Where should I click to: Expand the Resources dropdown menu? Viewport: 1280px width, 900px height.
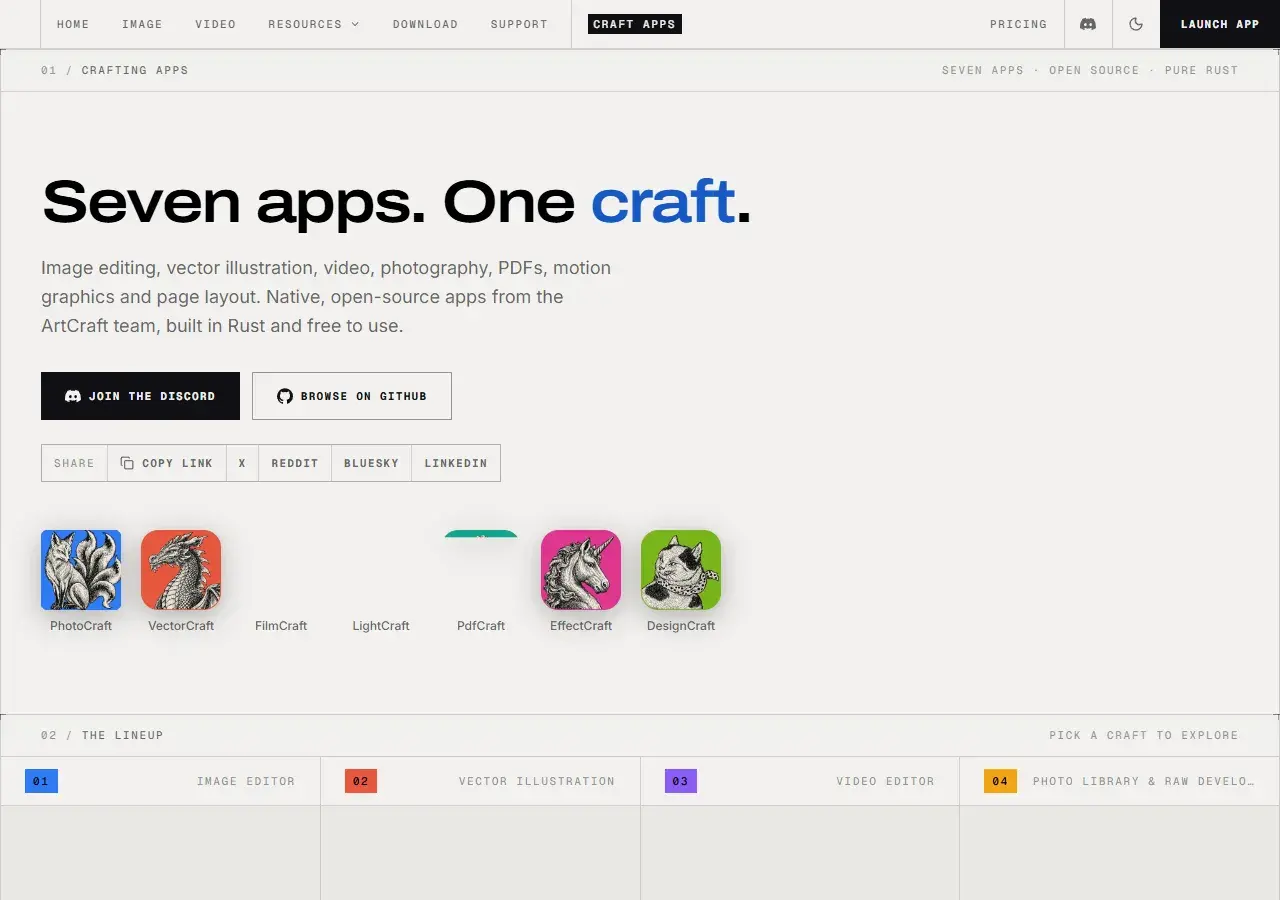[x=313, y=24]
